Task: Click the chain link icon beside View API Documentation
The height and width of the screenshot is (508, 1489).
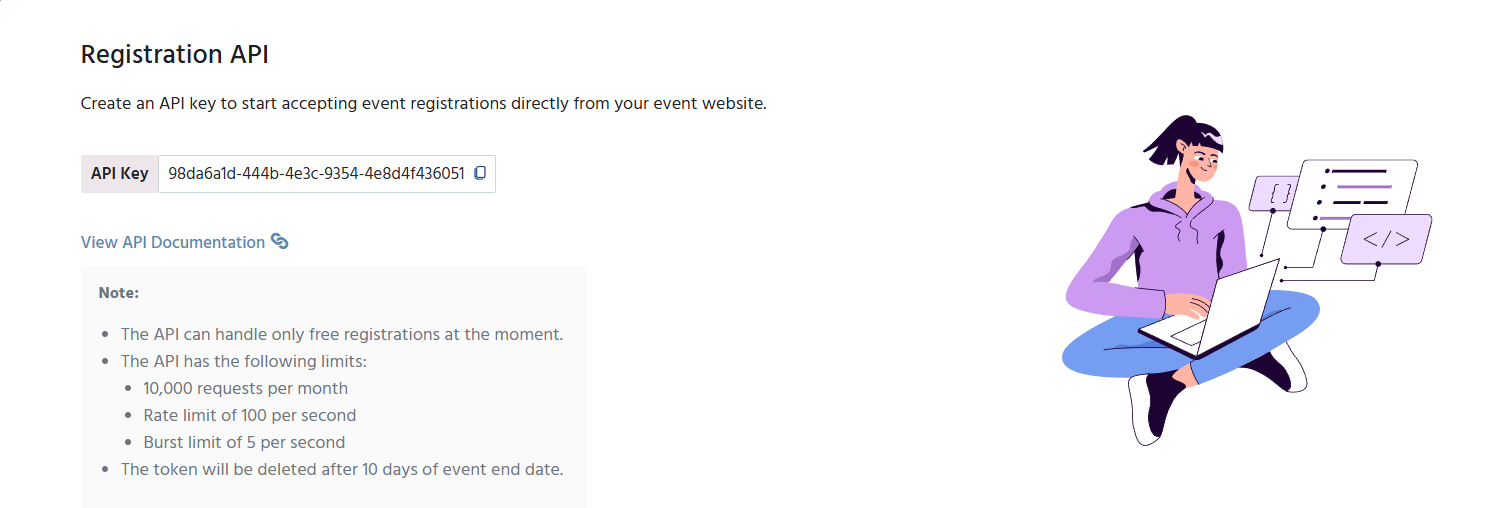Action: coord(280,242)
